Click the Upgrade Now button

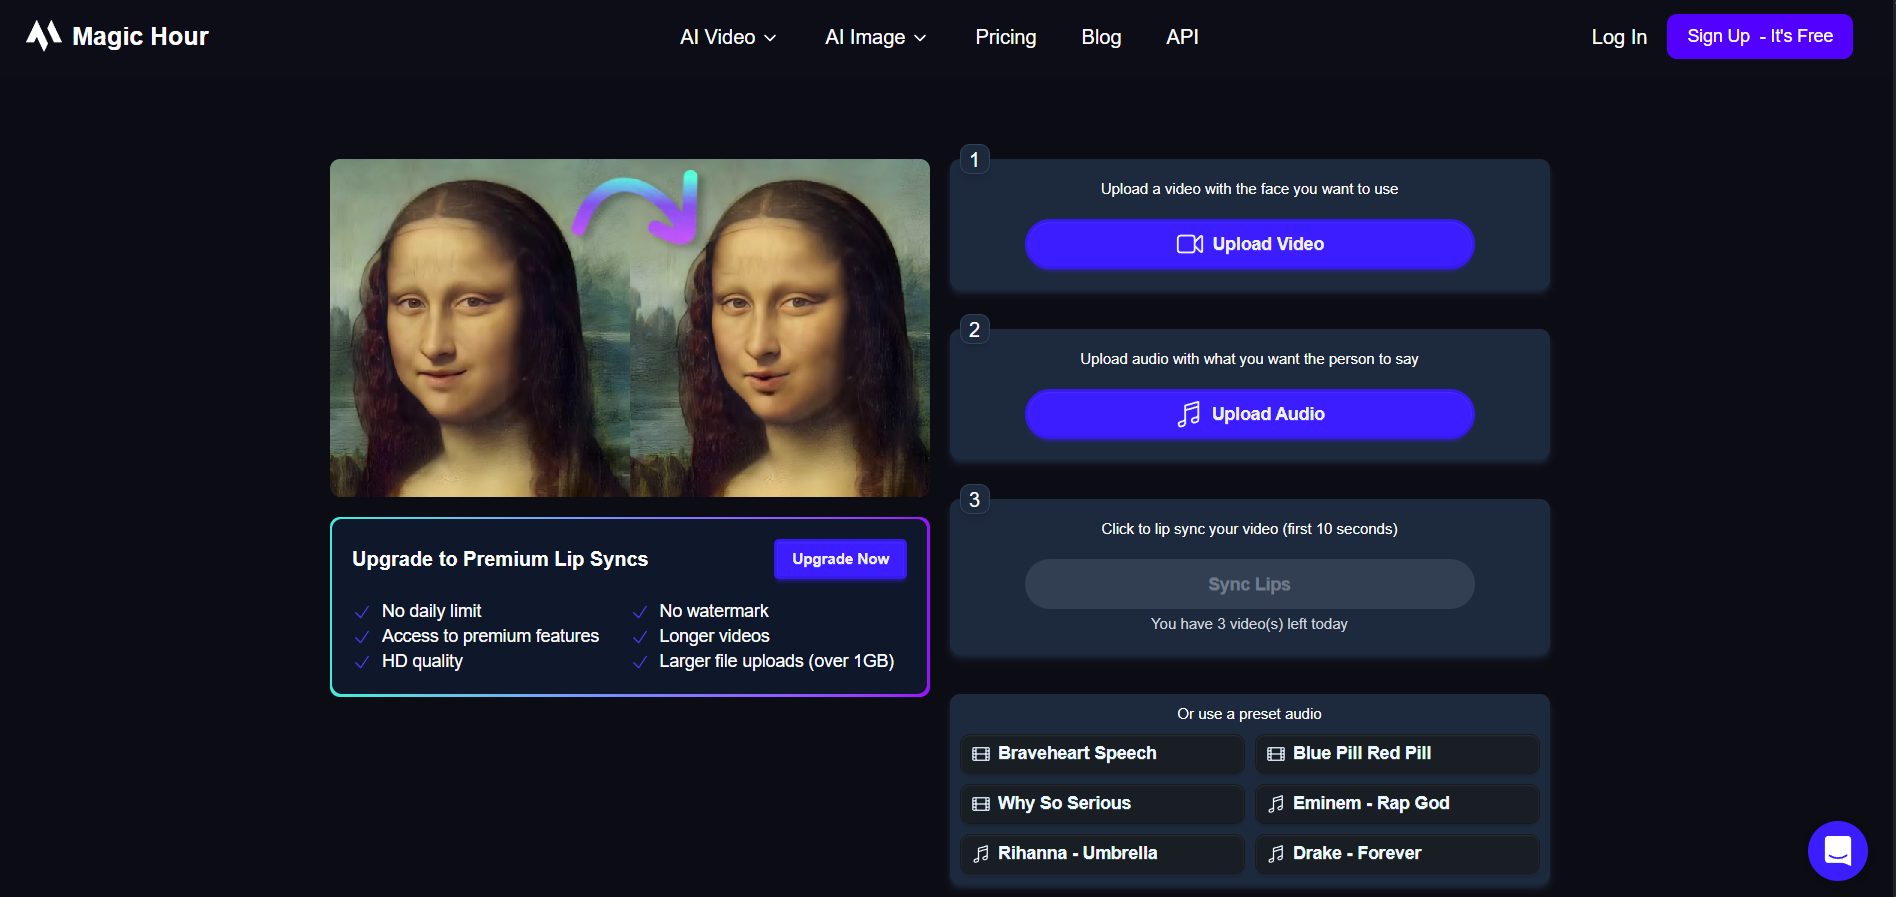tap(840, 559)
